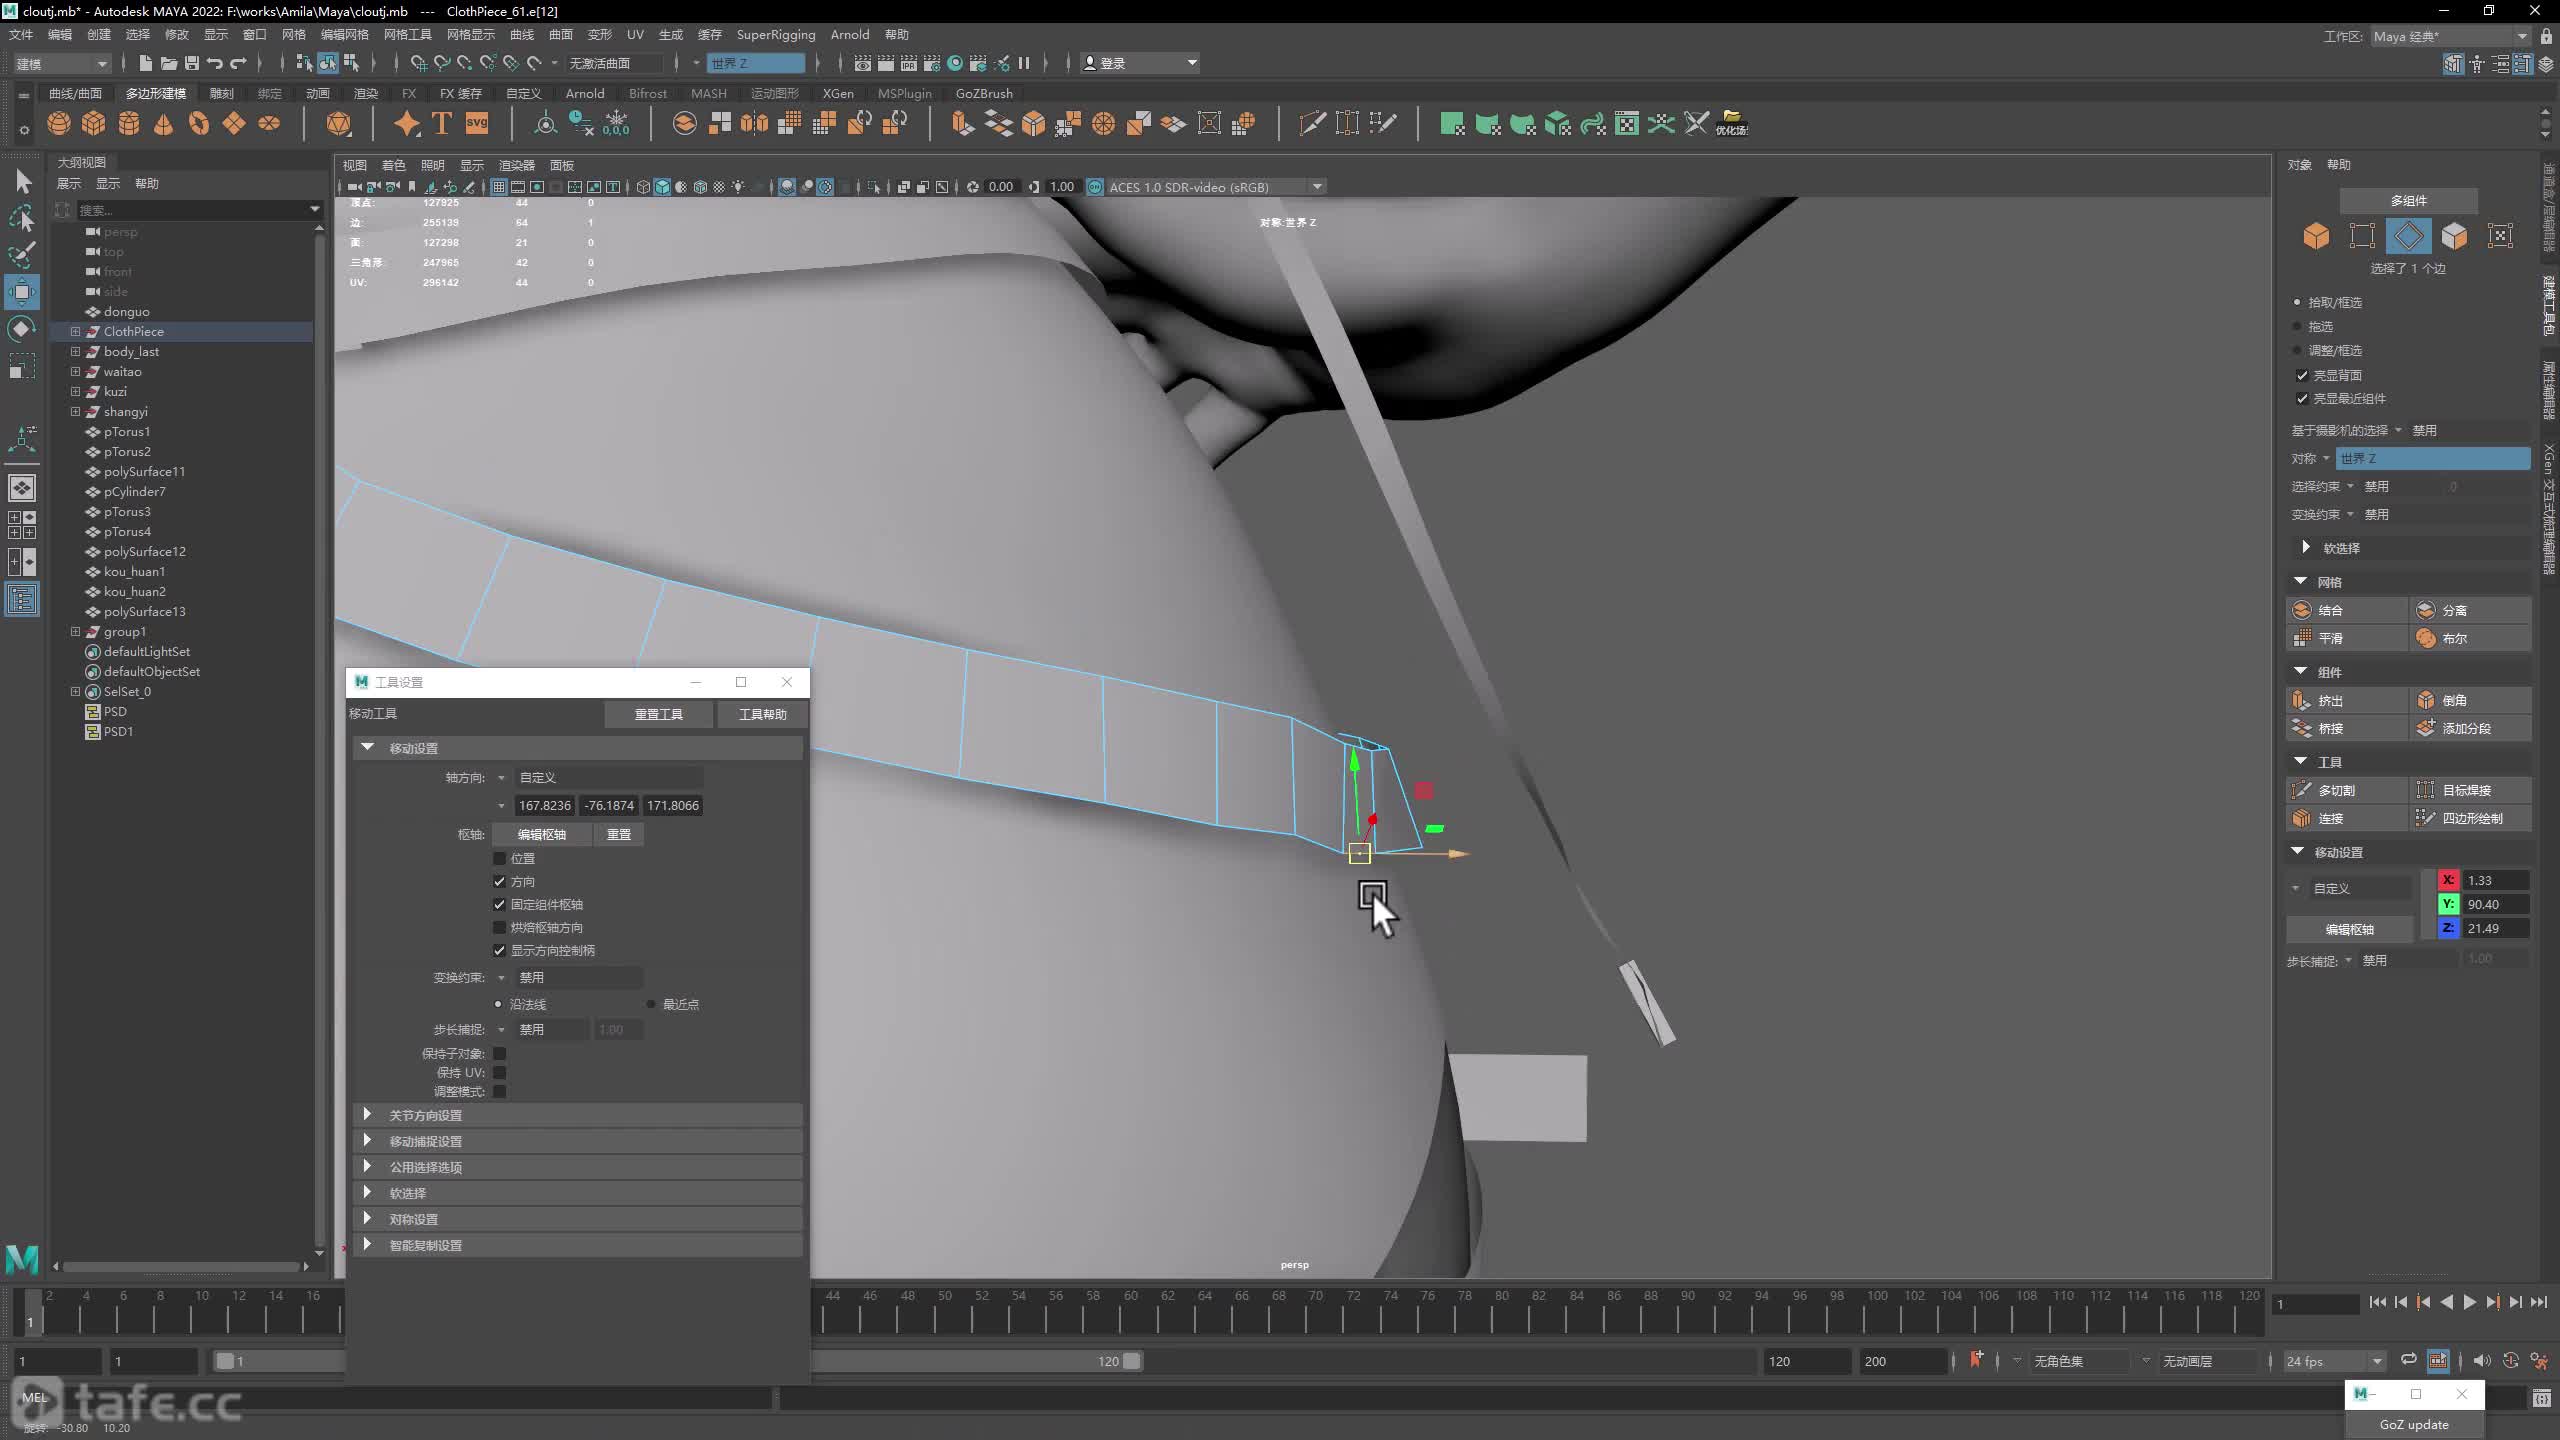Switch to the GoZBrush shelf tab
Image resolution: width=2560 pixels, height=1440 pixels.
[x=984, y=93]
